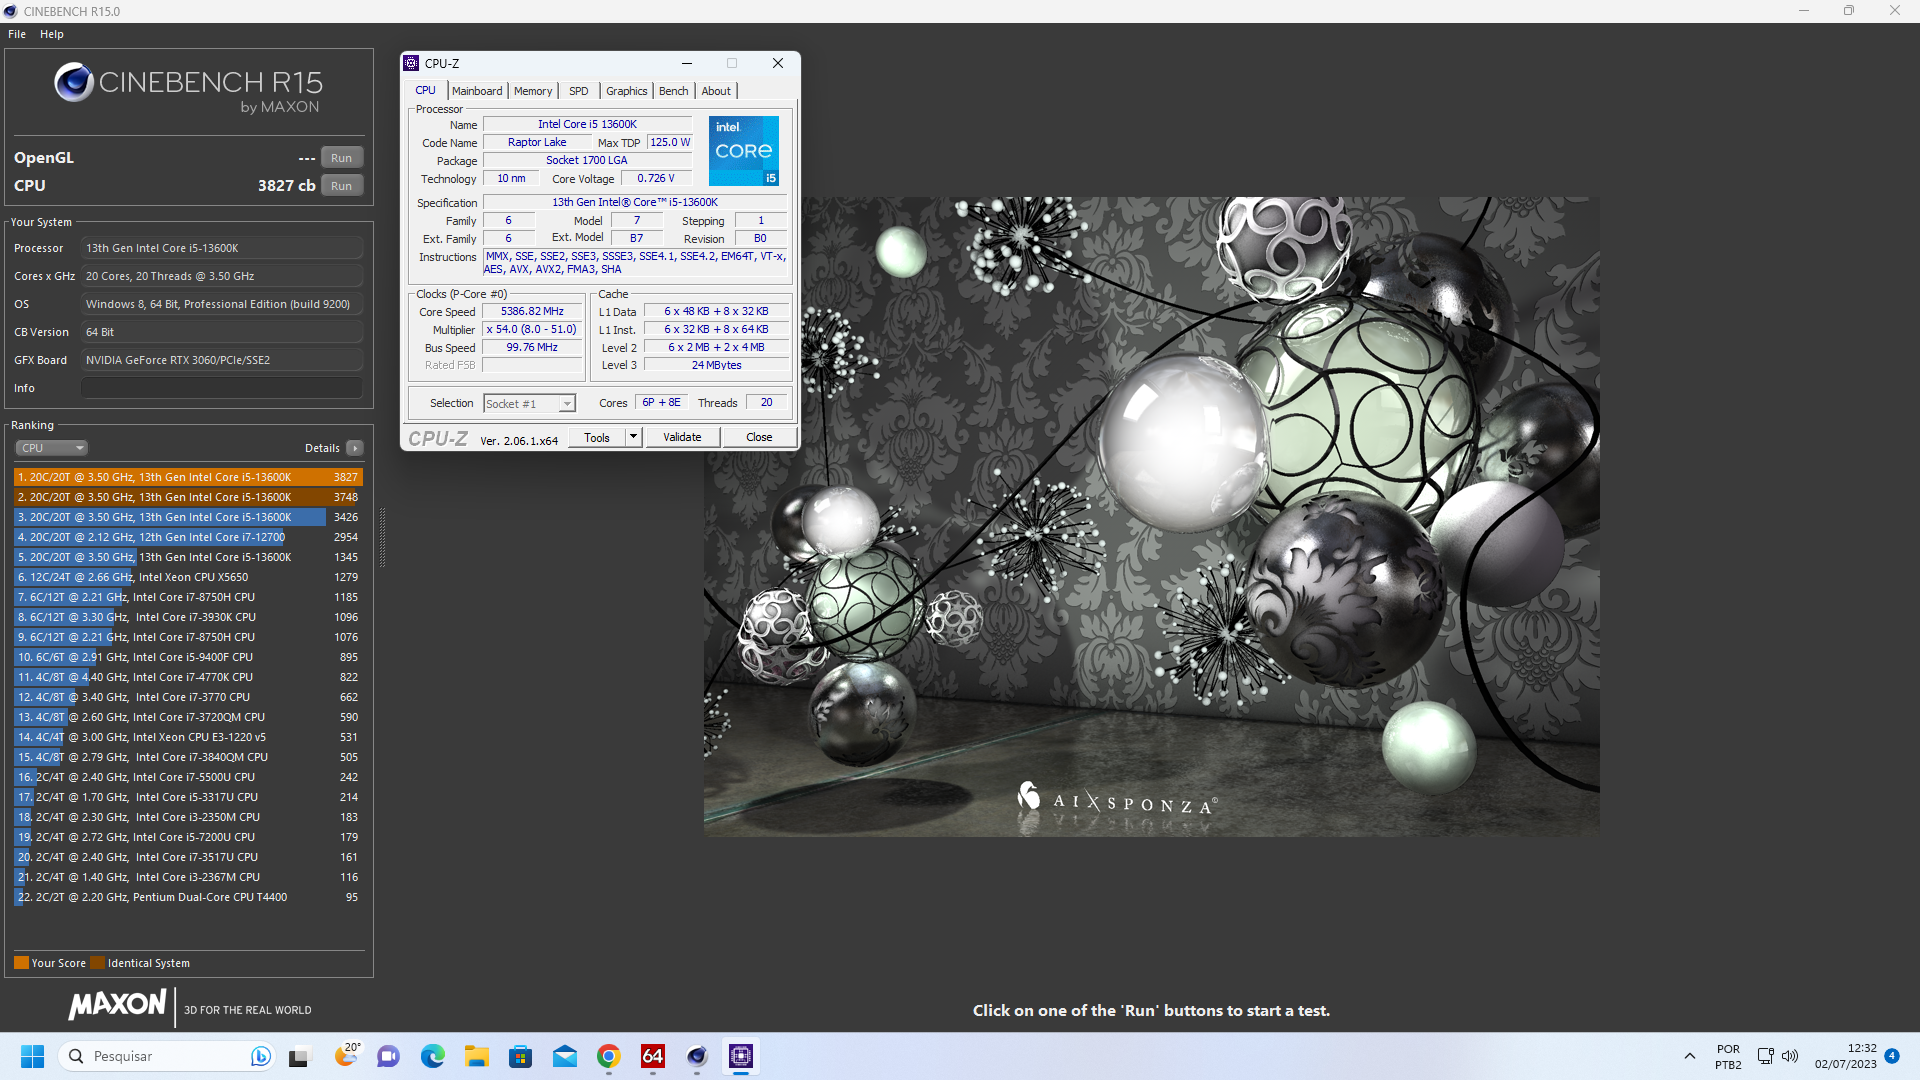
Task: Open Microsoft Edge from the taskbar
Action: pyautogui.click(x=432, y=1056)
